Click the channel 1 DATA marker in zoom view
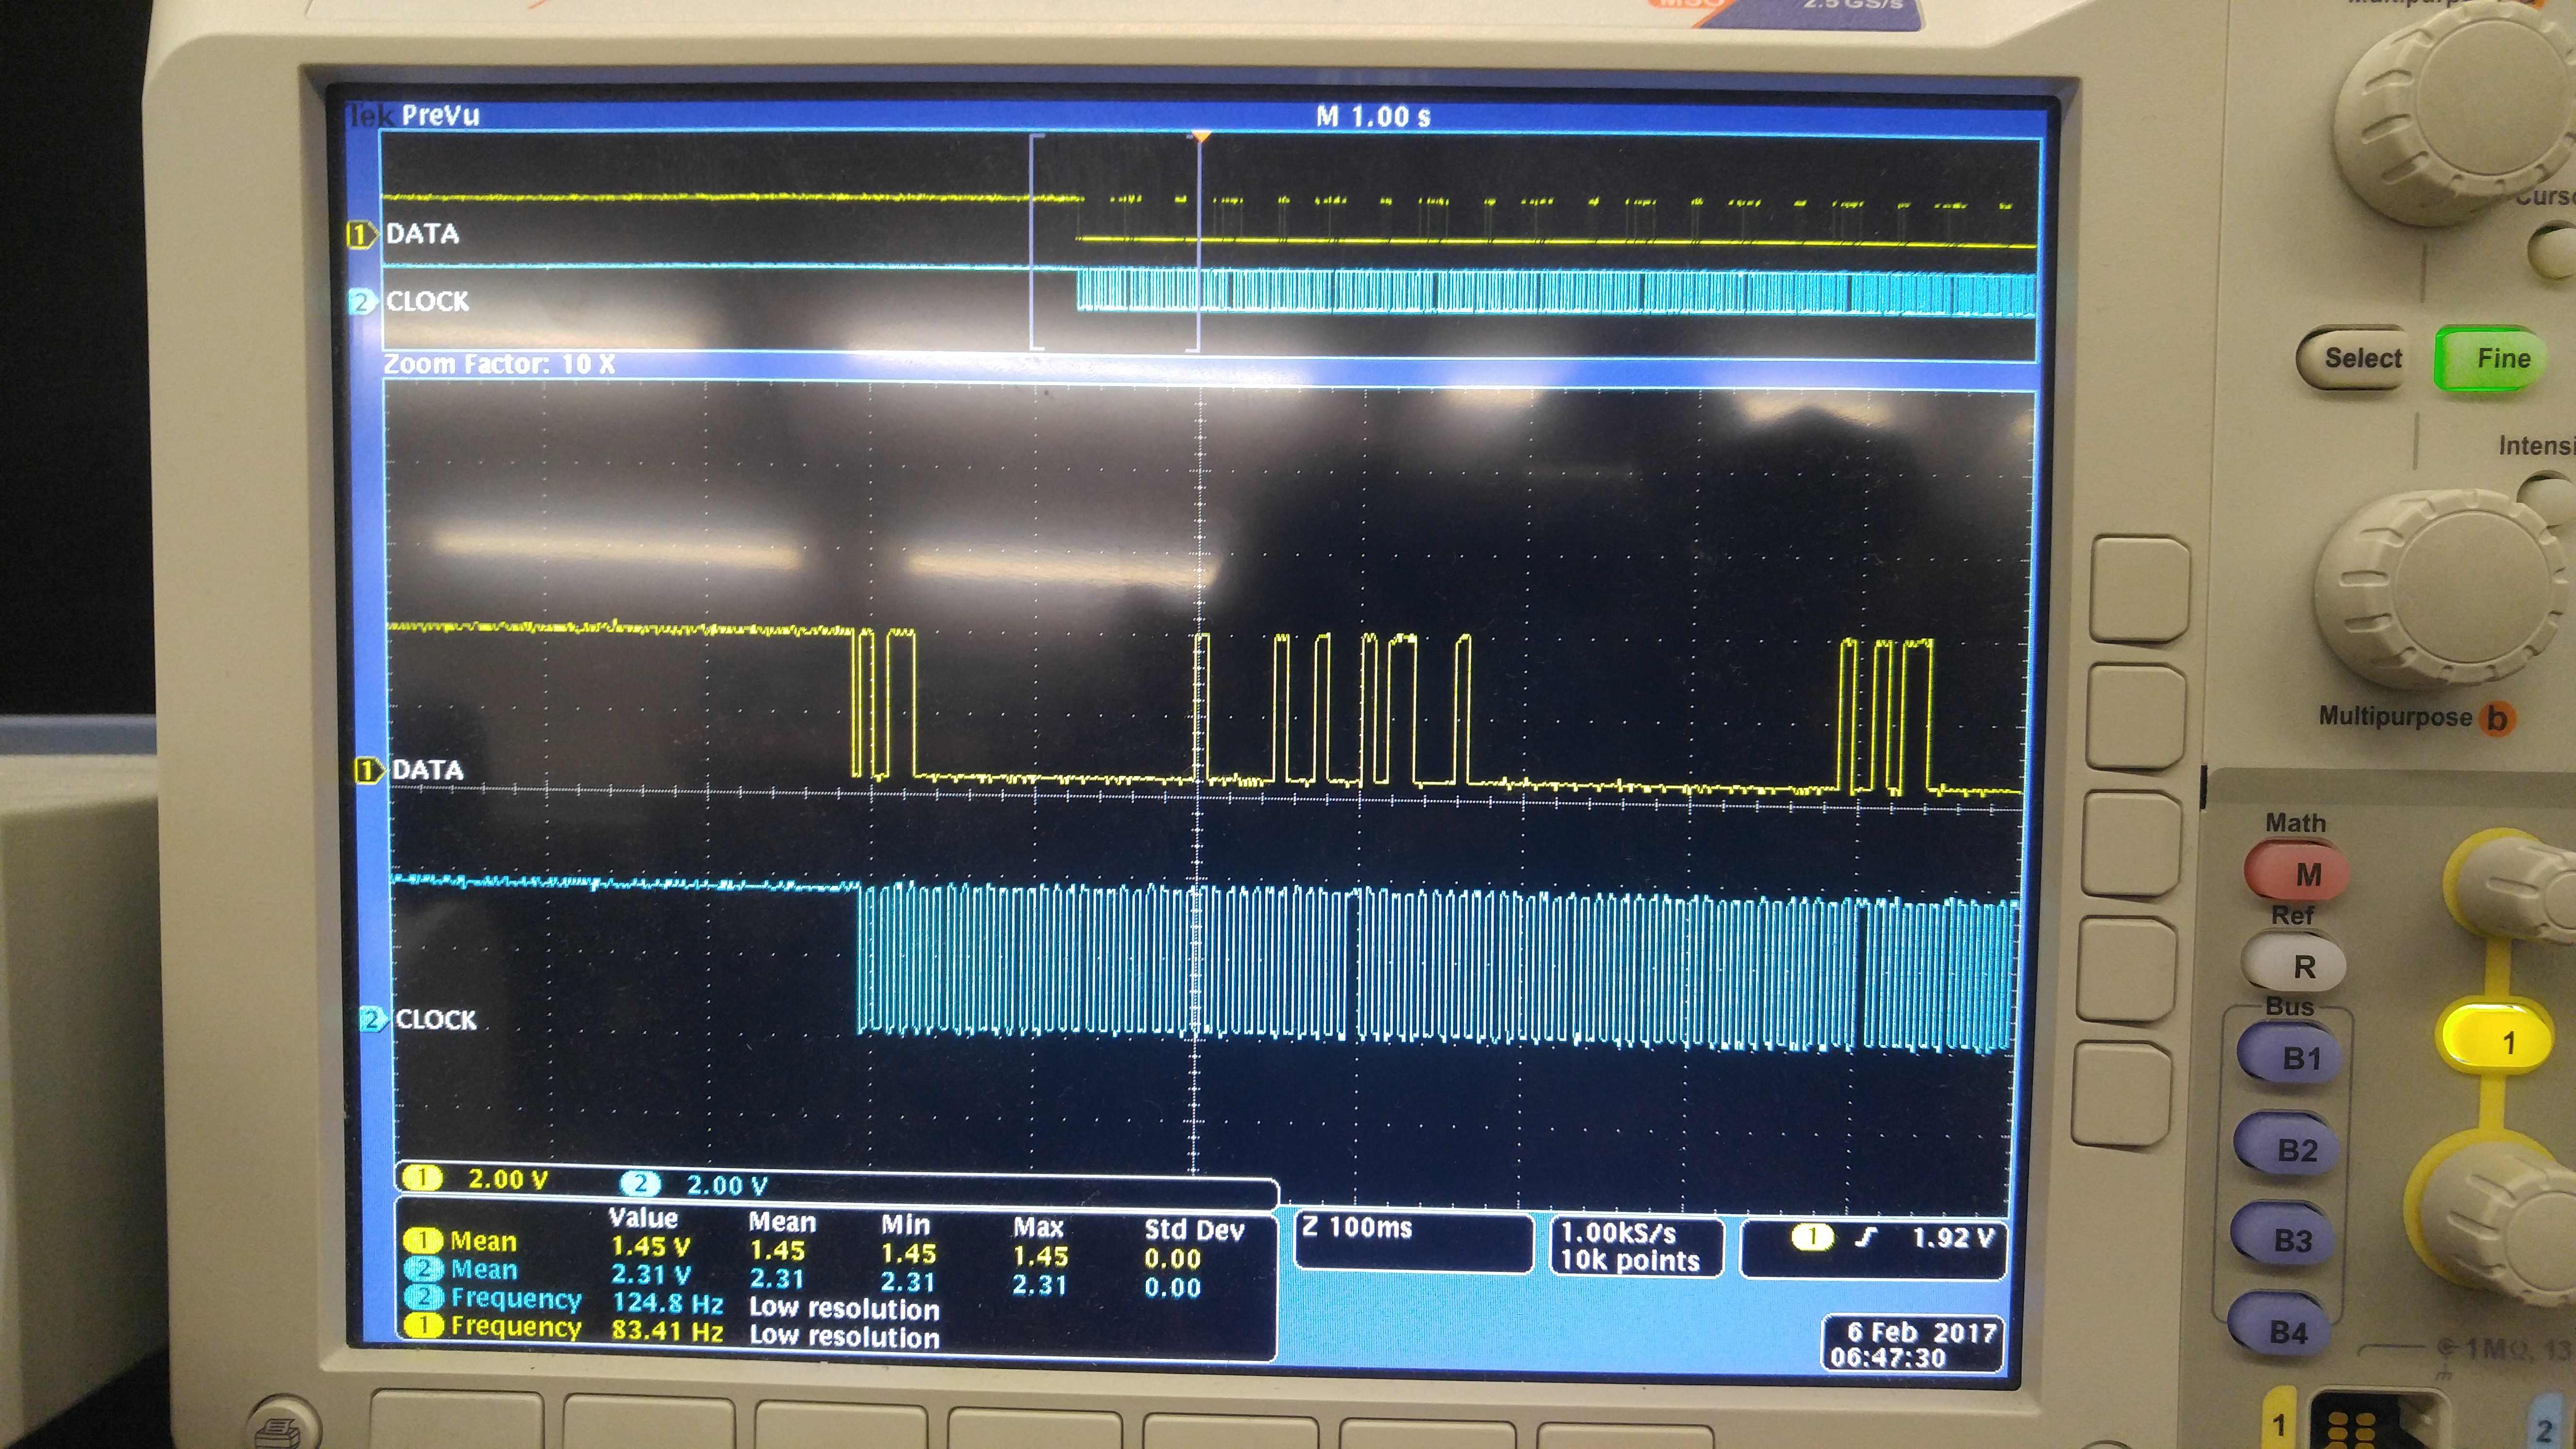Viewport: 2576px width, 1449px height. pos(369,770)
